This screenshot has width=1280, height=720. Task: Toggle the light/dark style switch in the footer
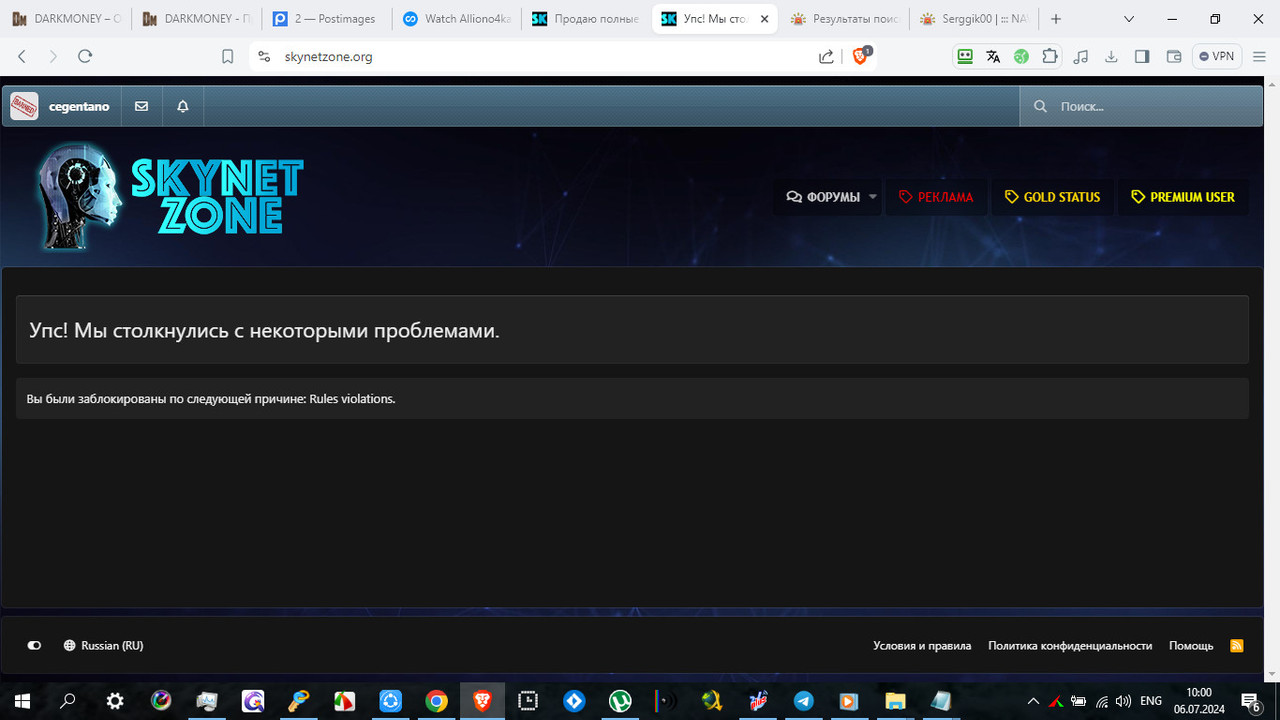[x=34, y=645]
